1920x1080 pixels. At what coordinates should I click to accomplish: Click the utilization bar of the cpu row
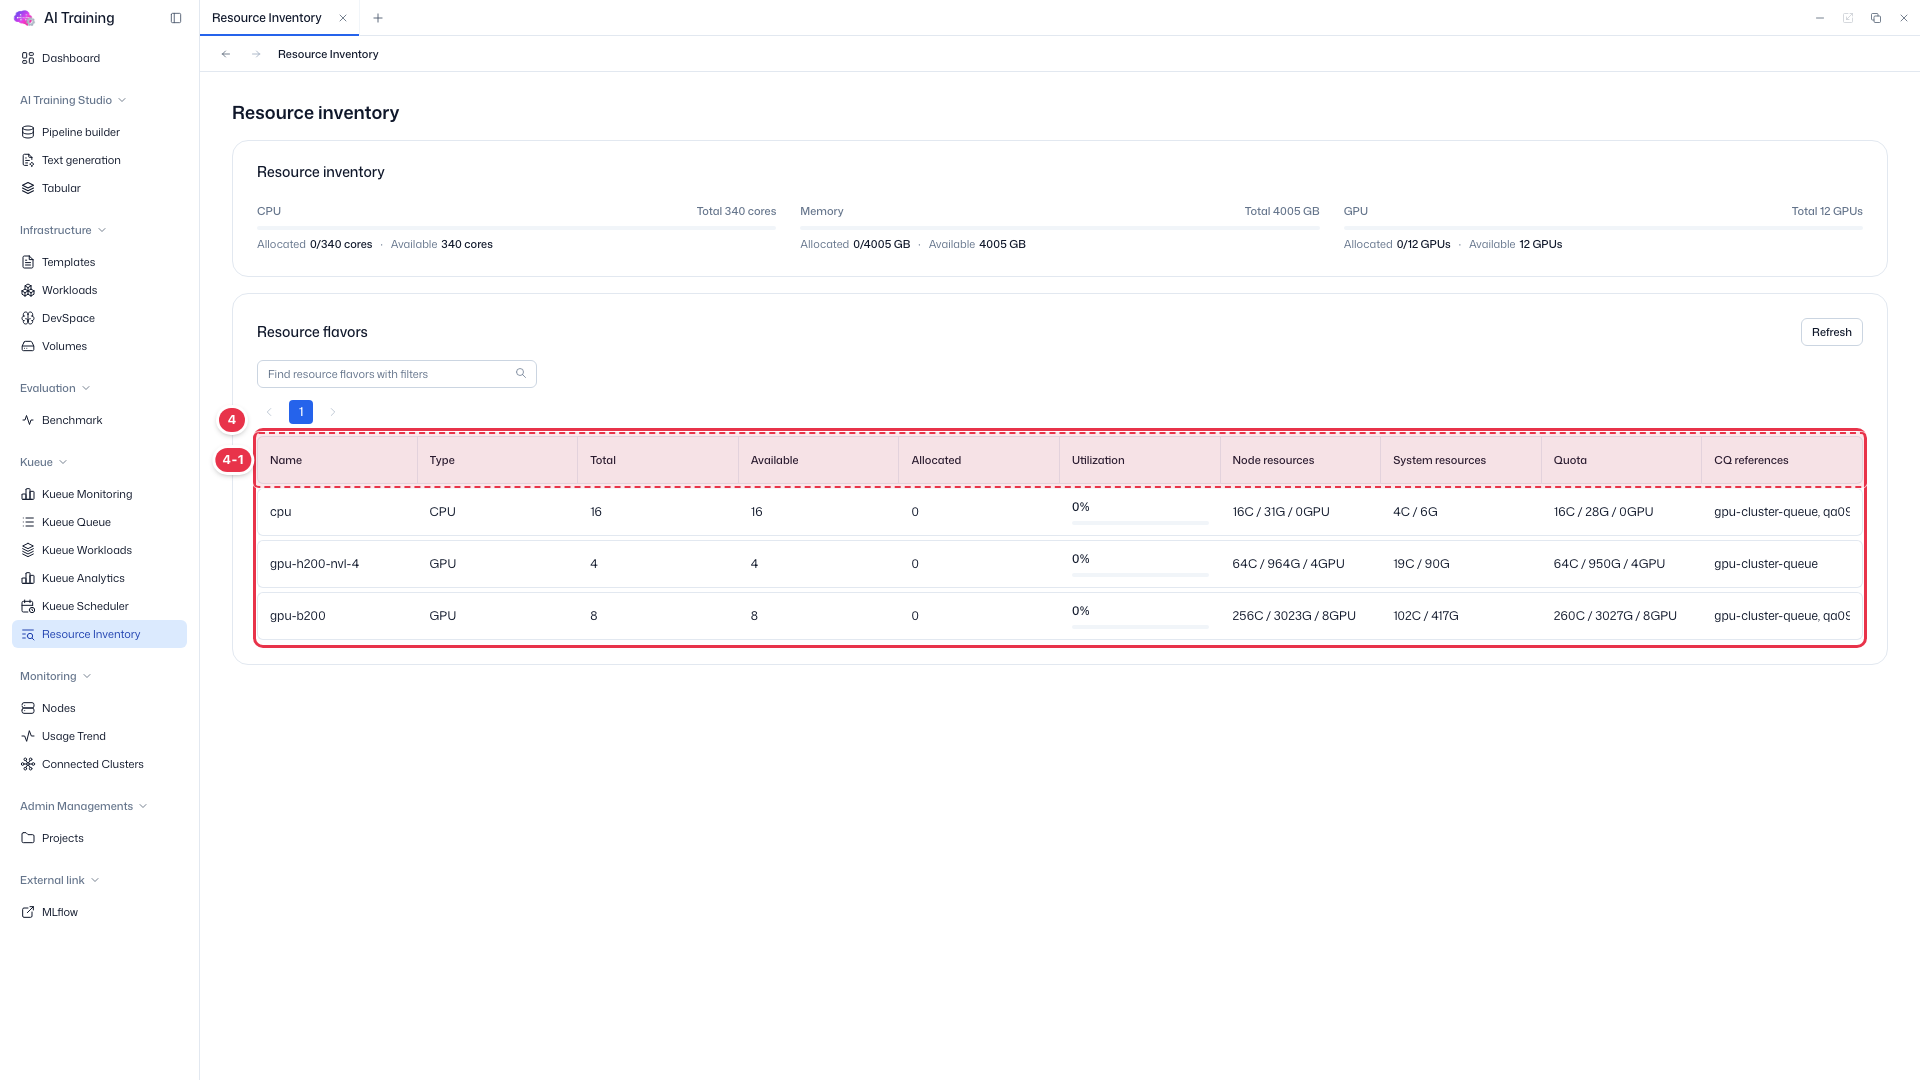pos(1139,523)
